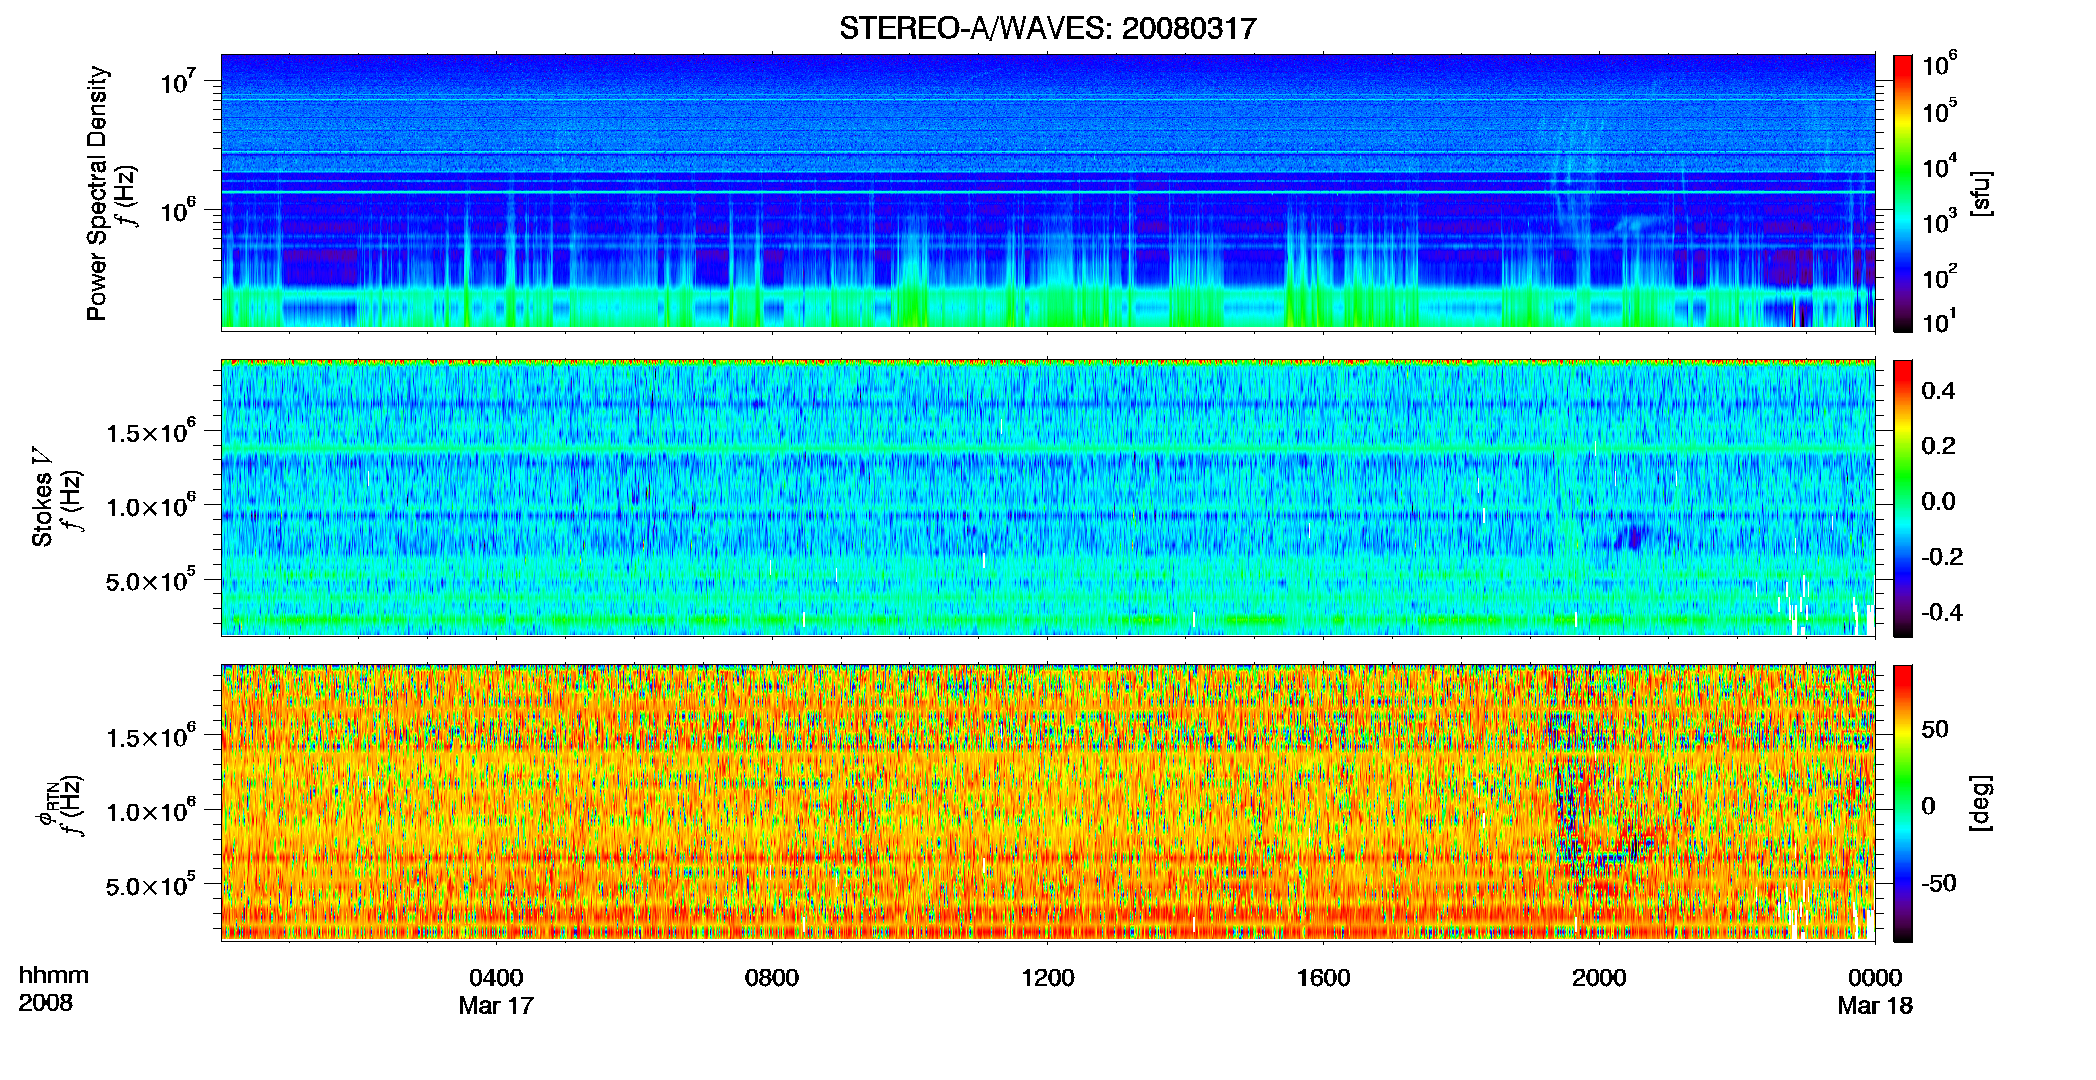
Task: Click the degrees color bar of bottom panel
Action: 1903,803
